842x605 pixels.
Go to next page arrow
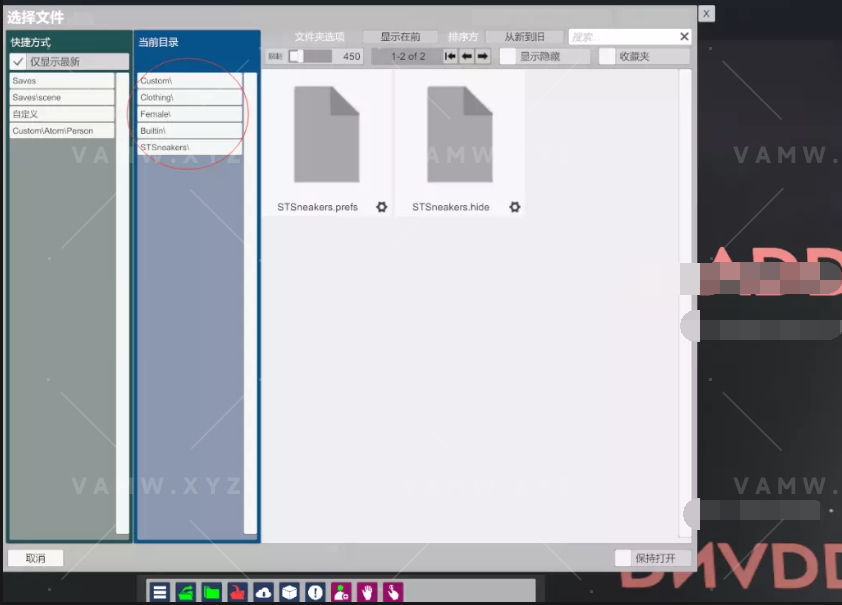(483, 57)
